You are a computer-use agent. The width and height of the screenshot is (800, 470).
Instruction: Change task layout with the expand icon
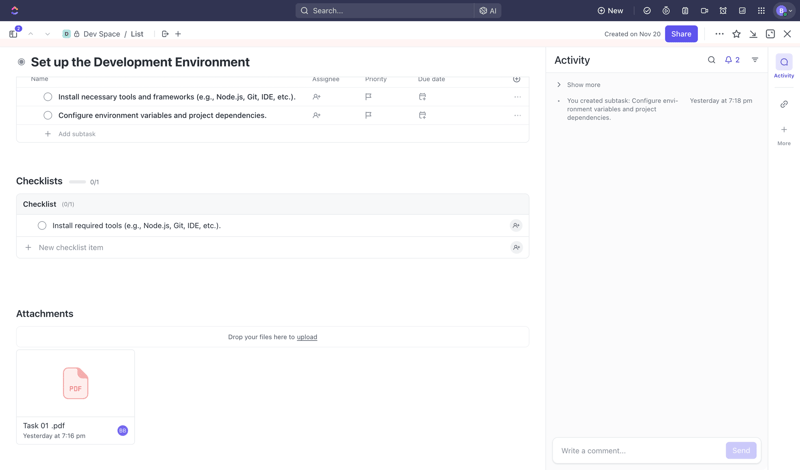coord(770,34)
